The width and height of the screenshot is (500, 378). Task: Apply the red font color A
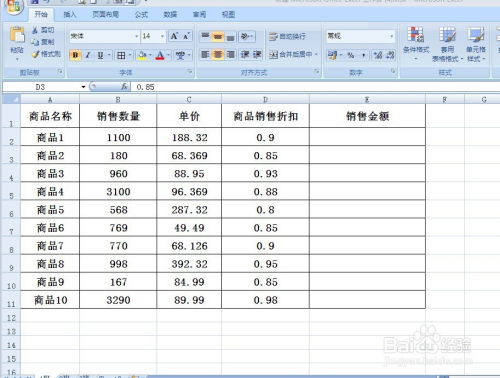pyautogui.click(x=160, y=55)
